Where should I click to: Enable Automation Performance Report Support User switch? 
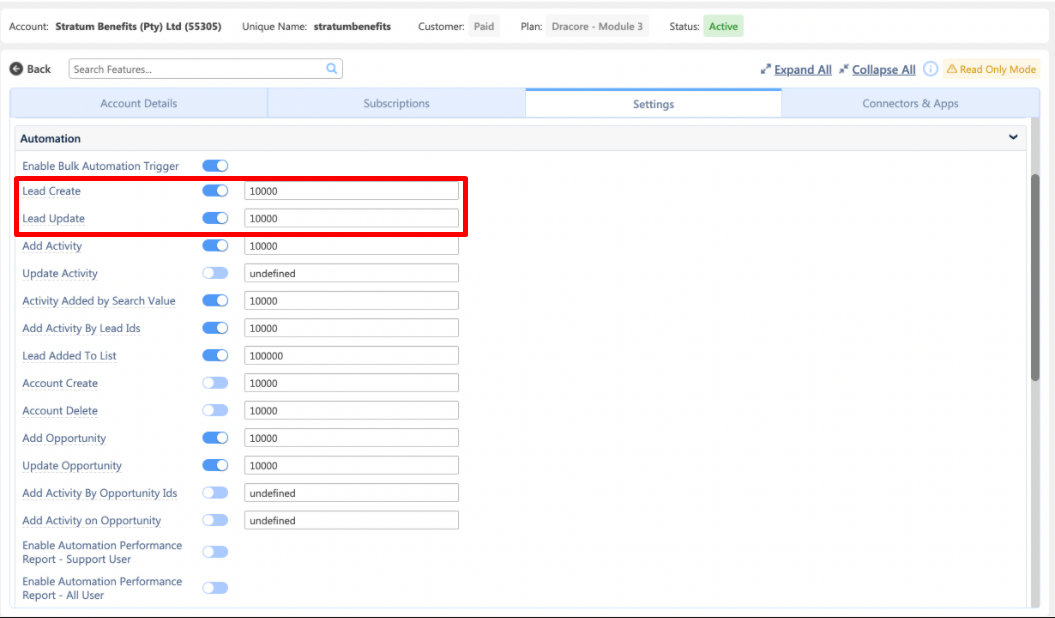(x=215, y=551)
